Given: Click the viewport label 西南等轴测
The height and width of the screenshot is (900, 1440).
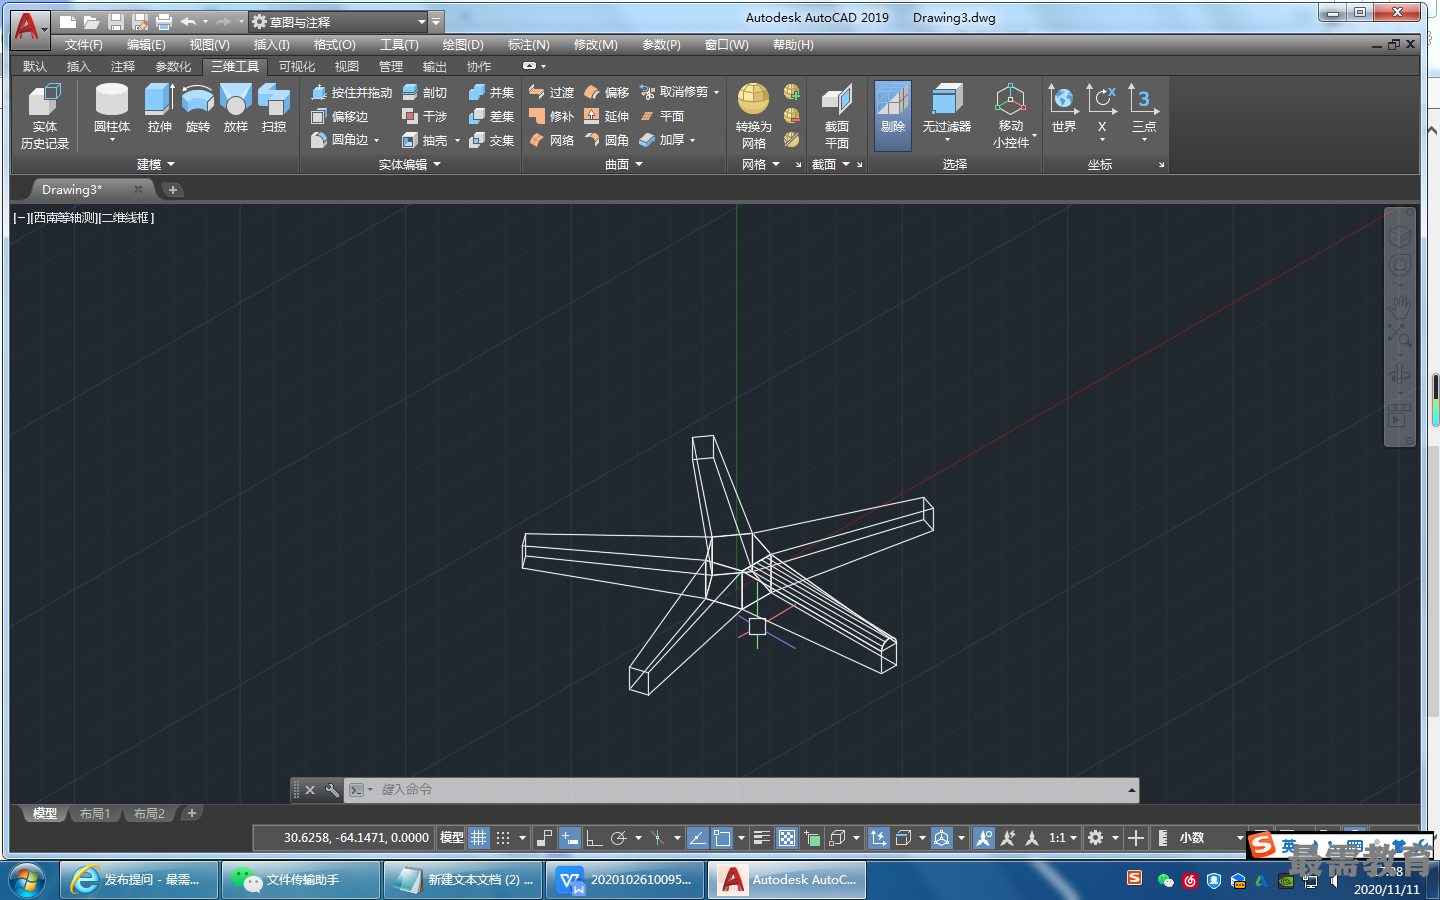Looking at the screenshot, I should point(66,218).
